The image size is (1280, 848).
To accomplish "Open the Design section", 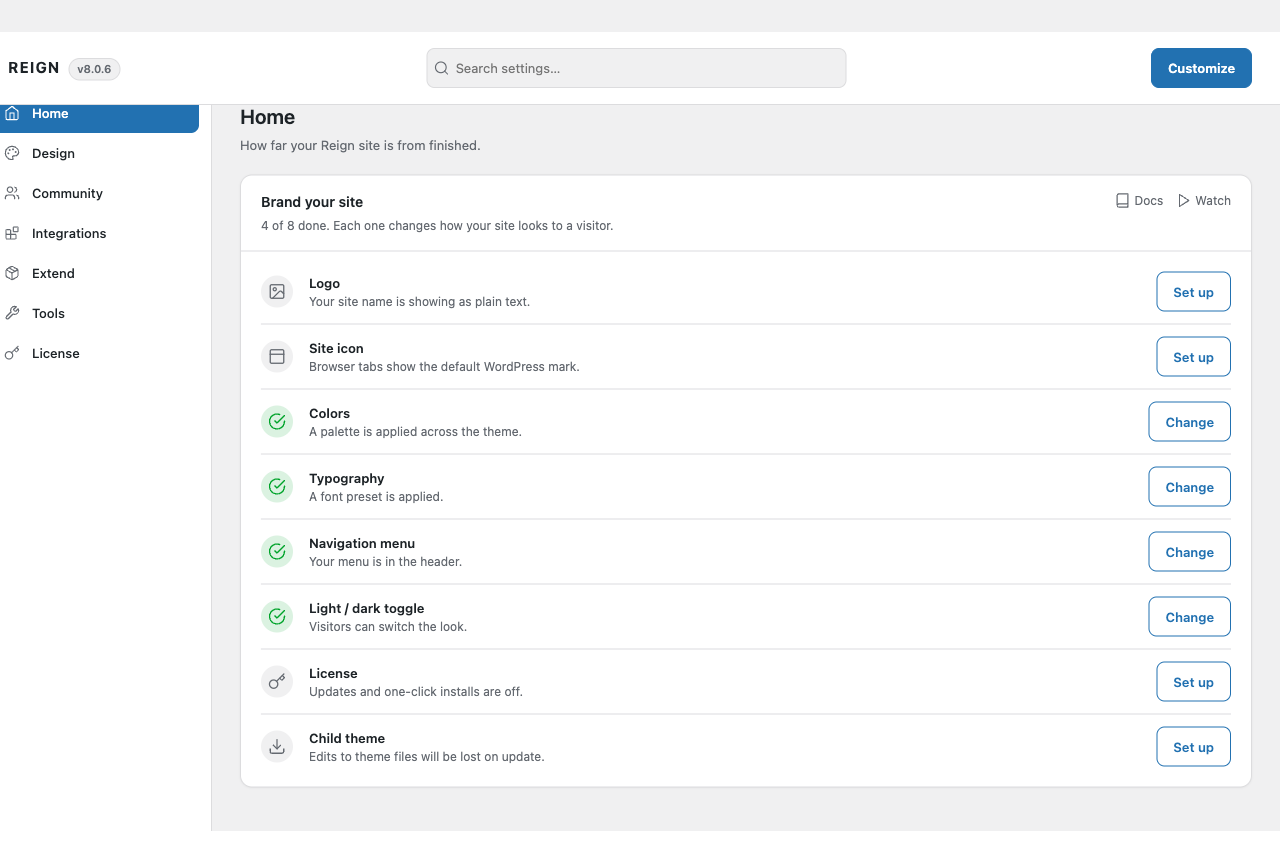I will tap(99, 153).
